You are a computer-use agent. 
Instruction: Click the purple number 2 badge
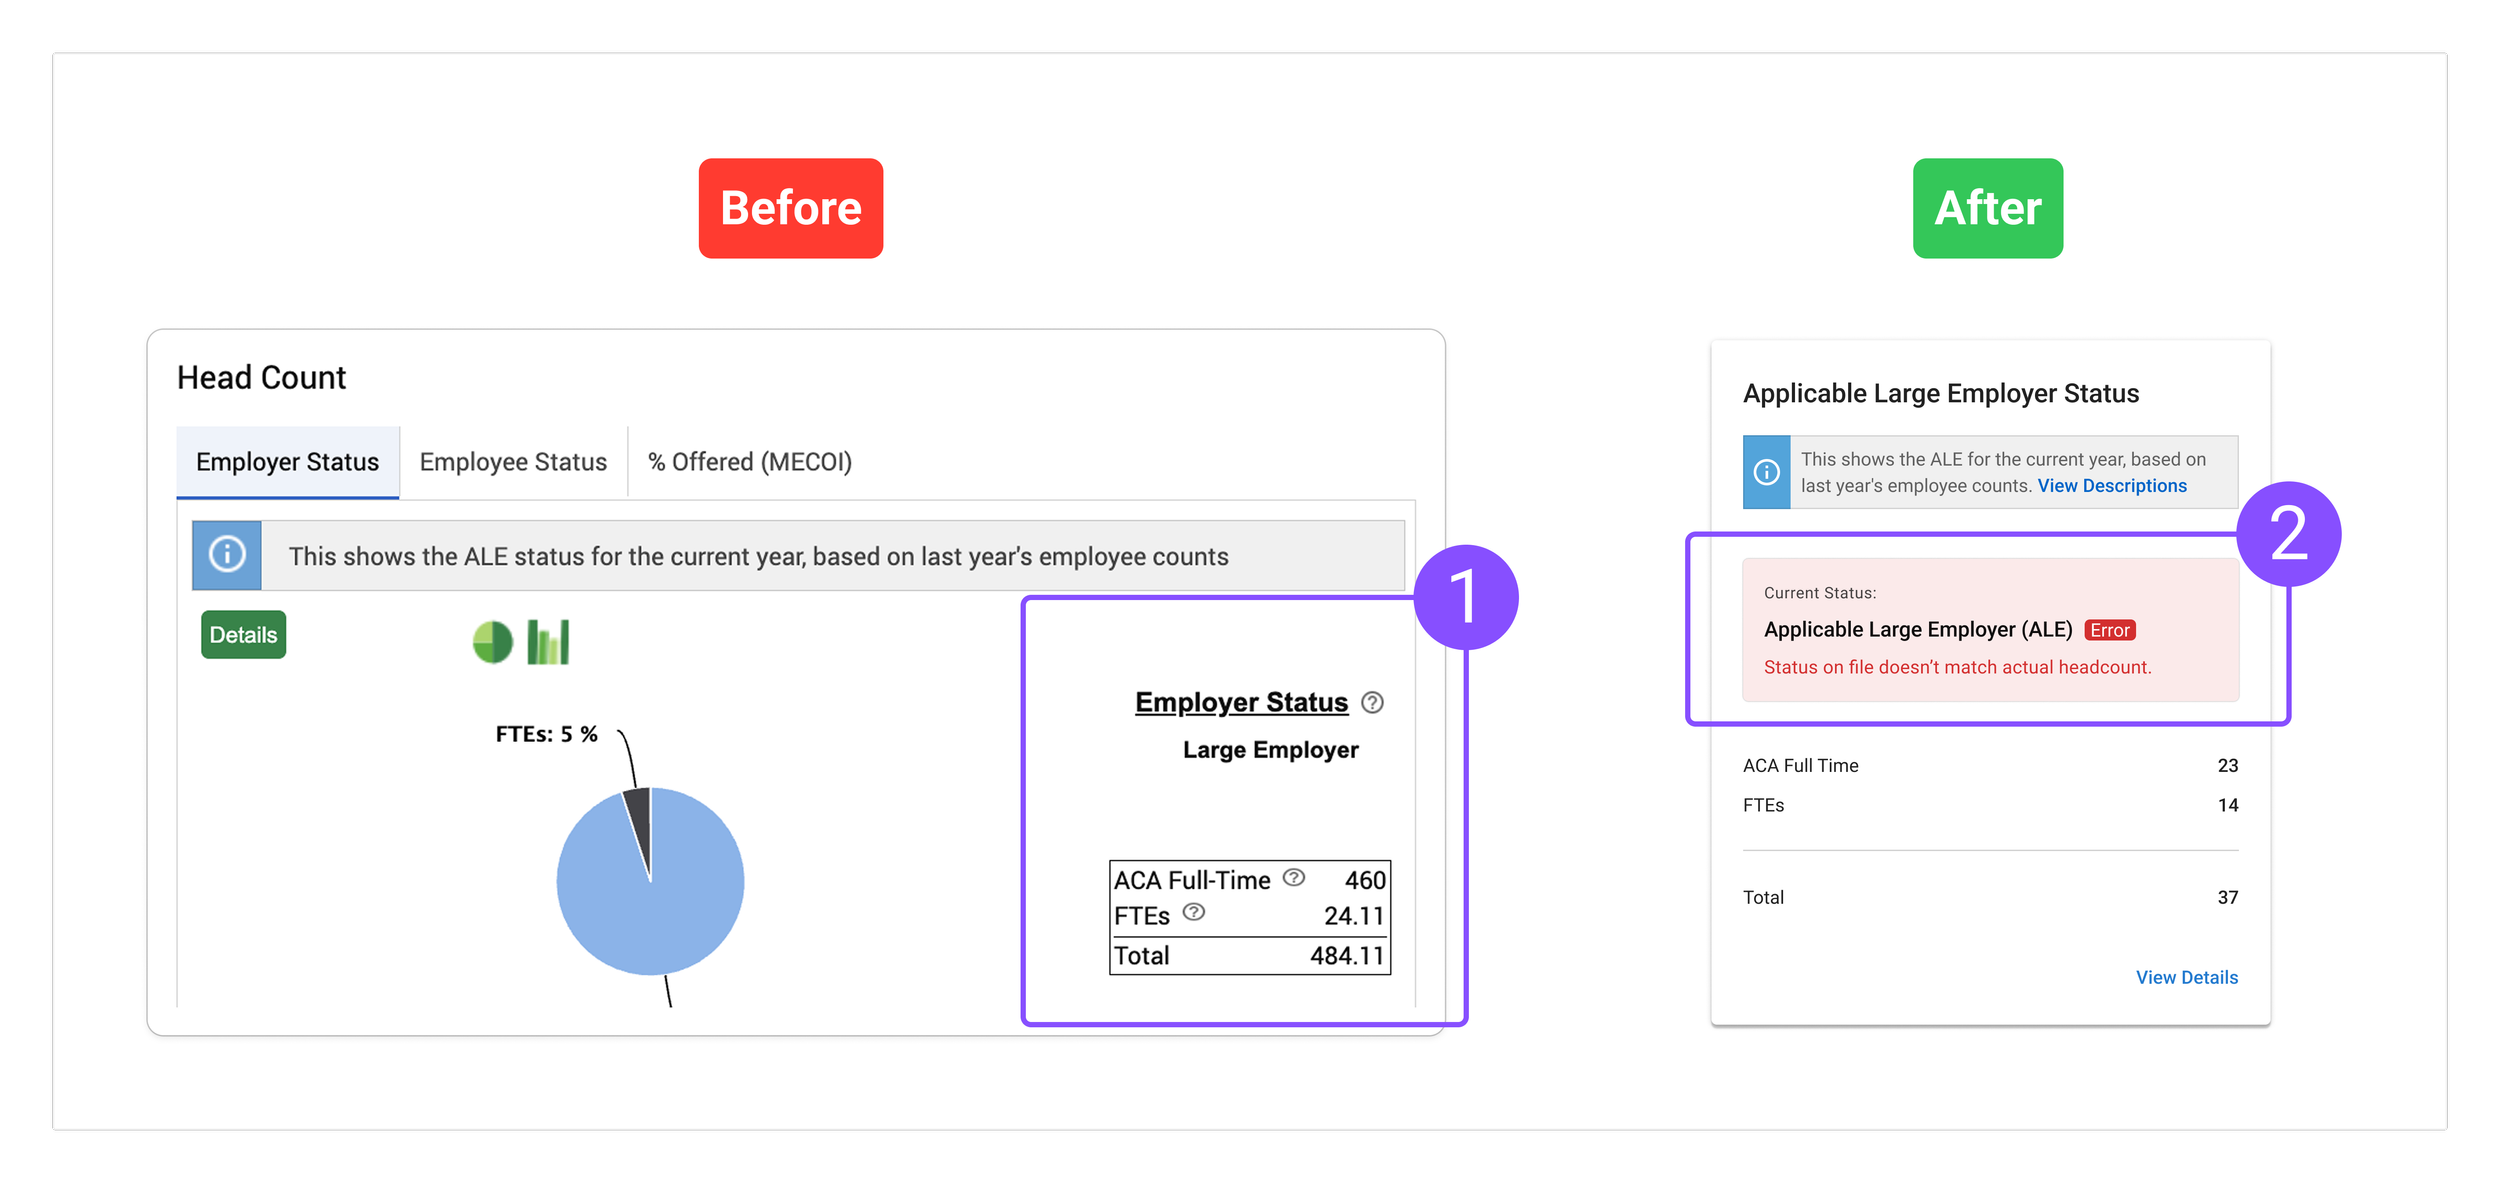[x=2288, y=534]
